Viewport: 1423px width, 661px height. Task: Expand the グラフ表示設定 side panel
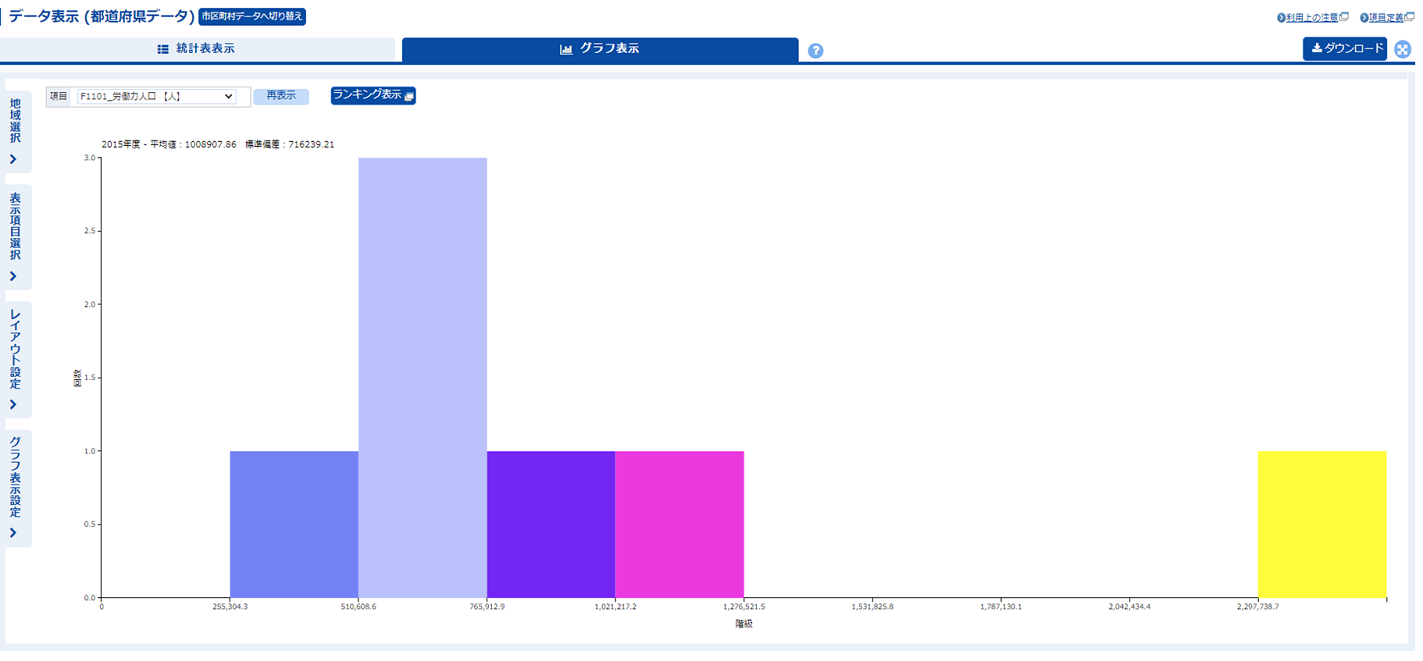coord(16,489)
